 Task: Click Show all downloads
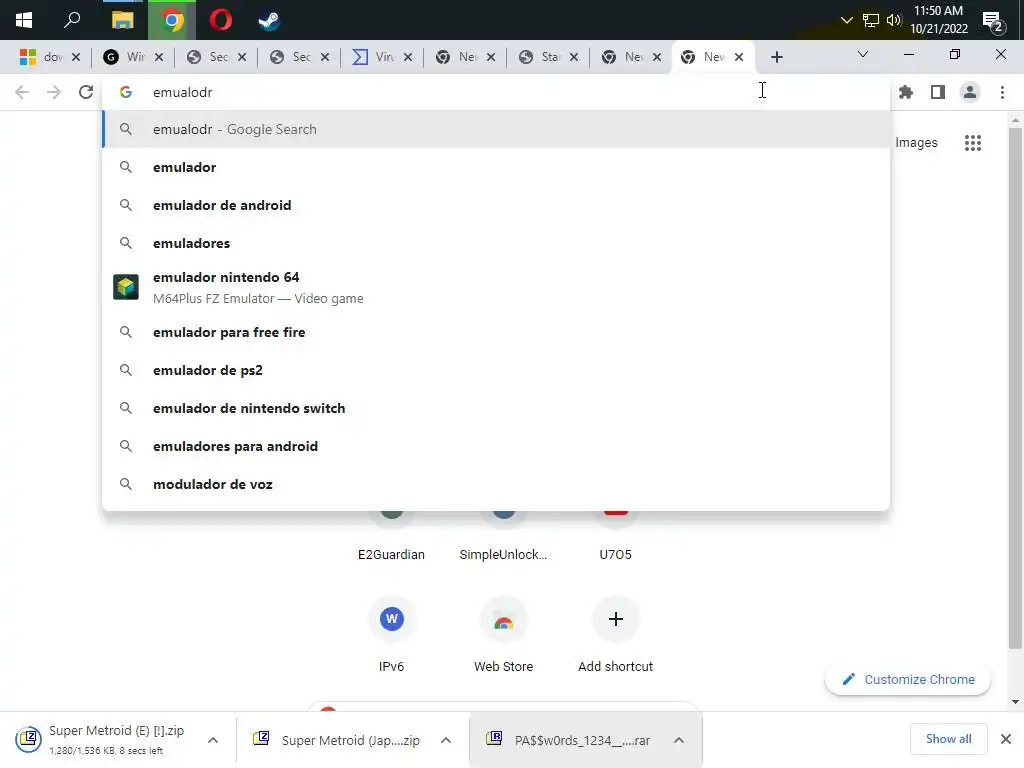(948, 739)
